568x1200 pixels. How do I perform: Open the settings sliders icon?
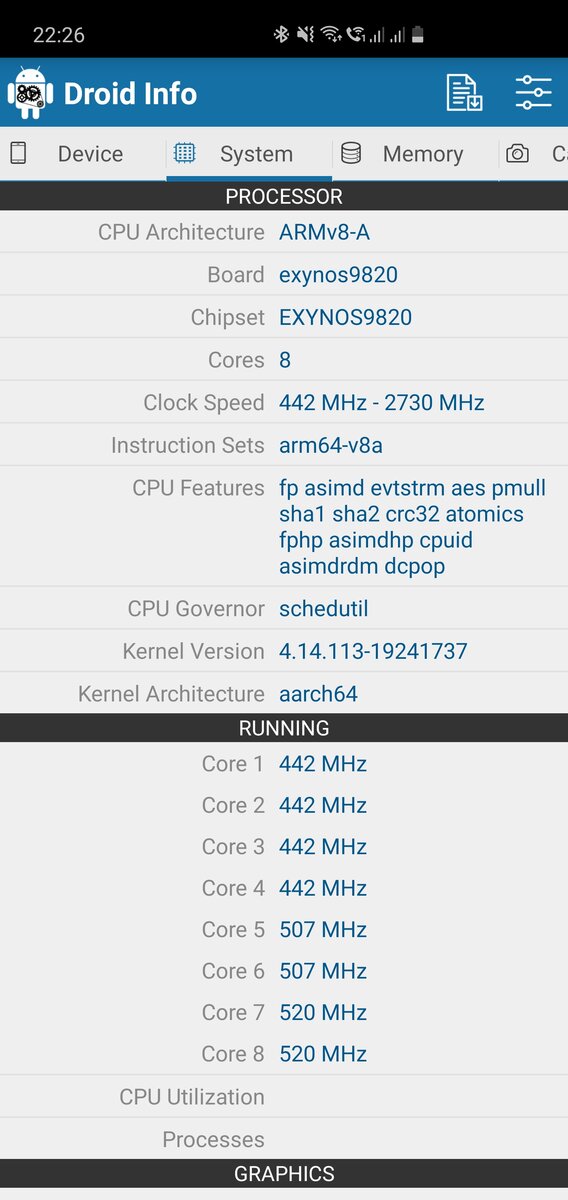tap(534, 93)
